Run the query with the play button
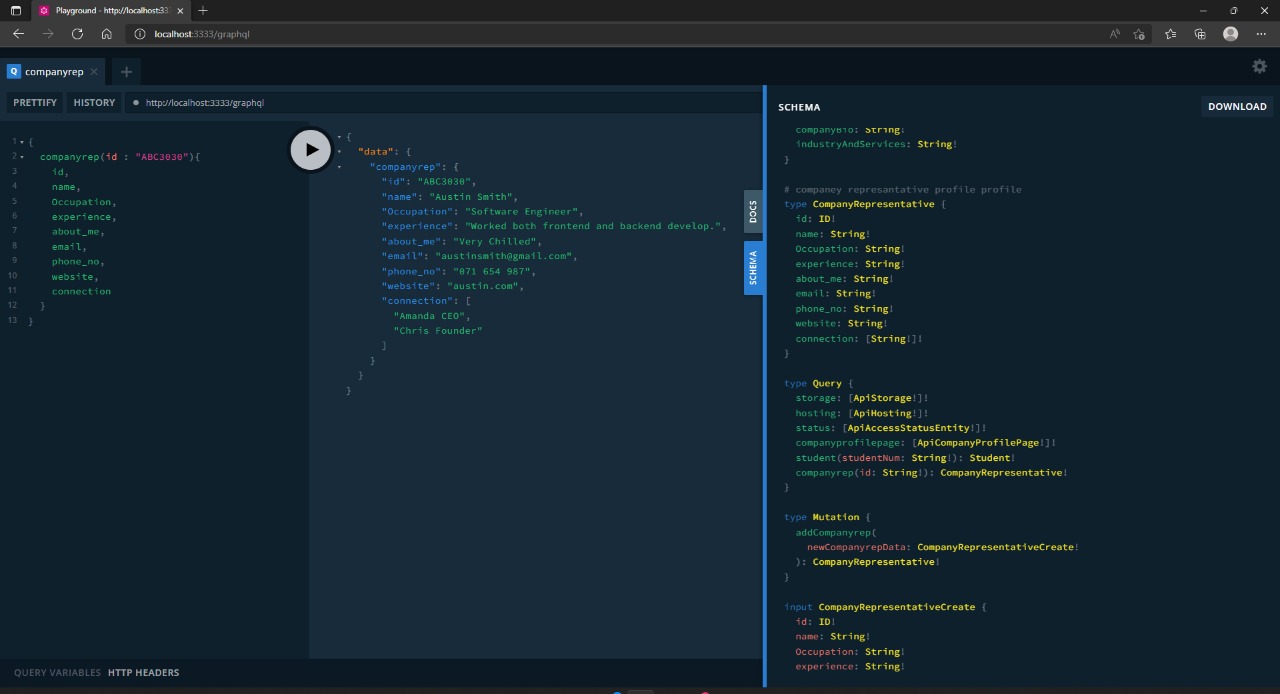The width and height of the screenshot is (1280, 694). point(311,150)
